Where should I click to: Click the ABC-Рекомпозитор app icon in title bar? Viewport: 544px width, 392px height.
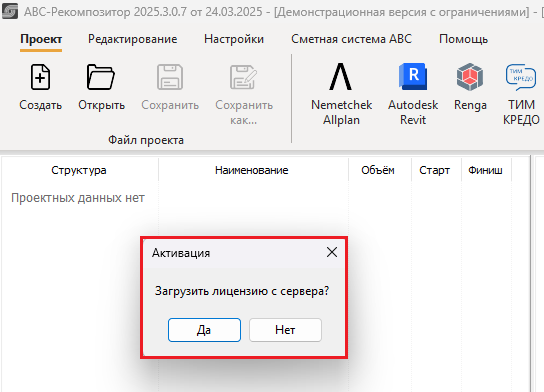pyautogui.click(x=10, y=11)
